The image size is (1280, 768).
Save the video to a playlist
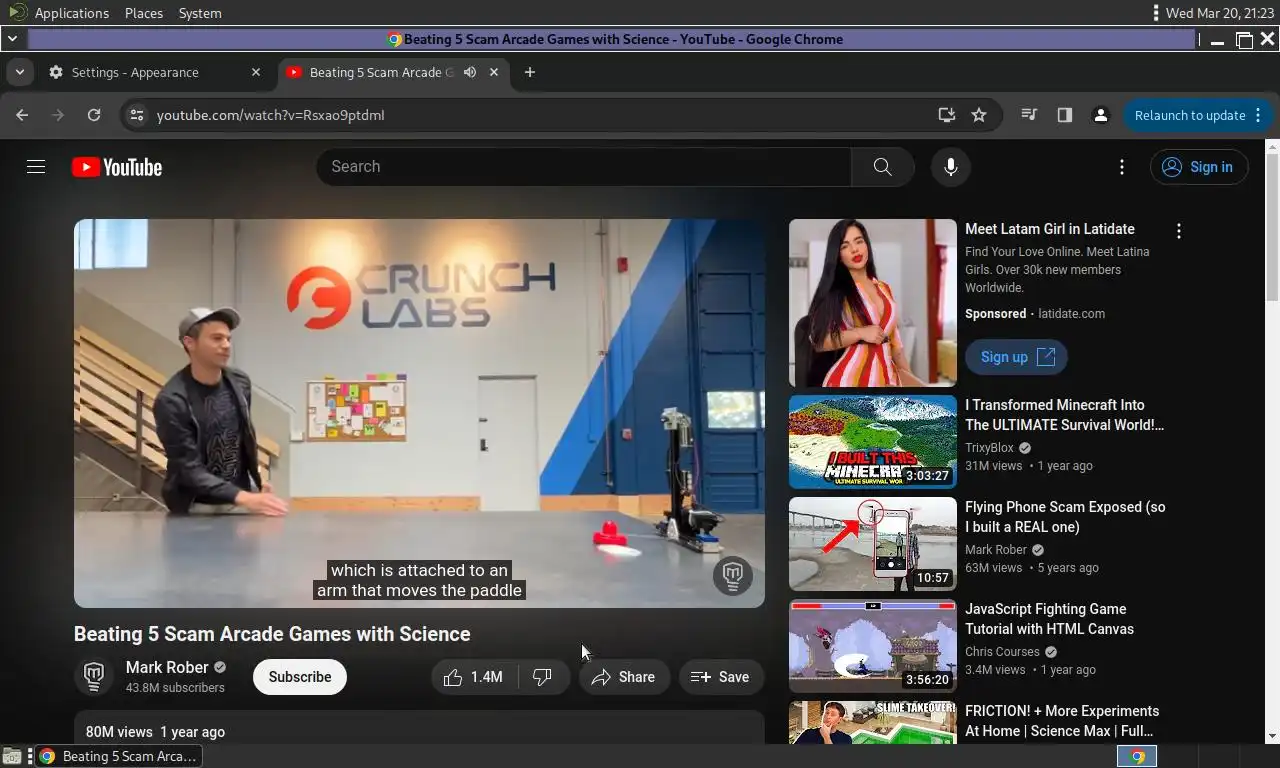(x=720, y=677)
